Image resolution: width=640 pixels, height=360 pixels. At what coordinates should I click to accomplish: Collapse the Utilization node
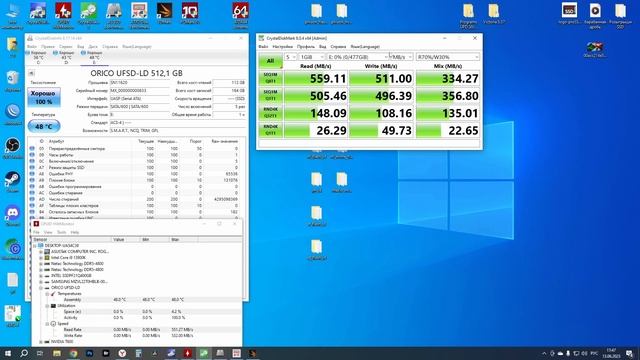47,306
